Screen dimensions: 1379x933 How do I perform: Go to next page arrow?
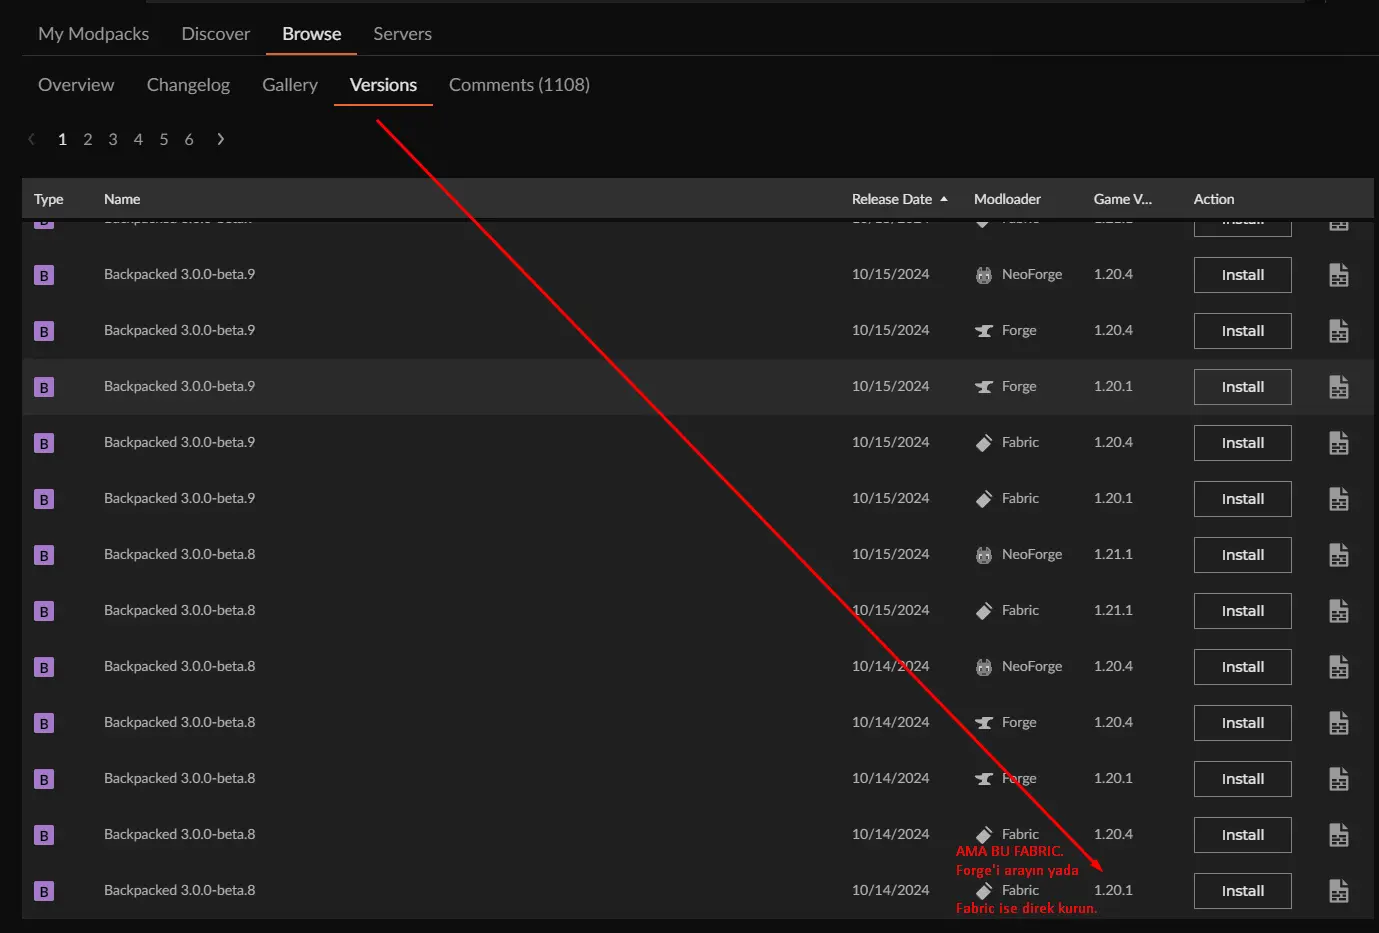click(x=221, y=139)
